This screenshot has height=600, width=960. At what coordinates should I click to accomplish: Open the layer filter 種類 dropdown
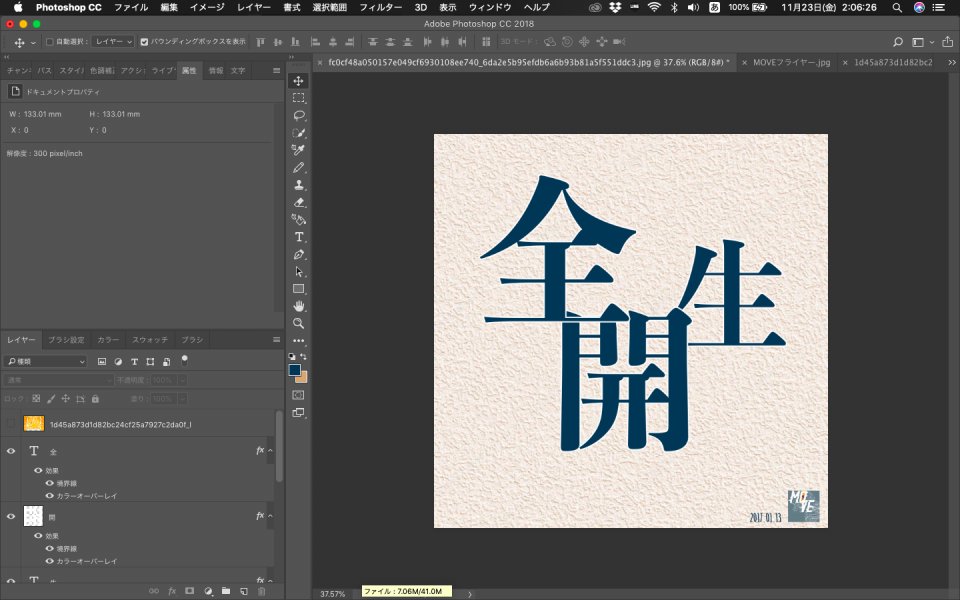pyautogui.click(x=46, y=361)
